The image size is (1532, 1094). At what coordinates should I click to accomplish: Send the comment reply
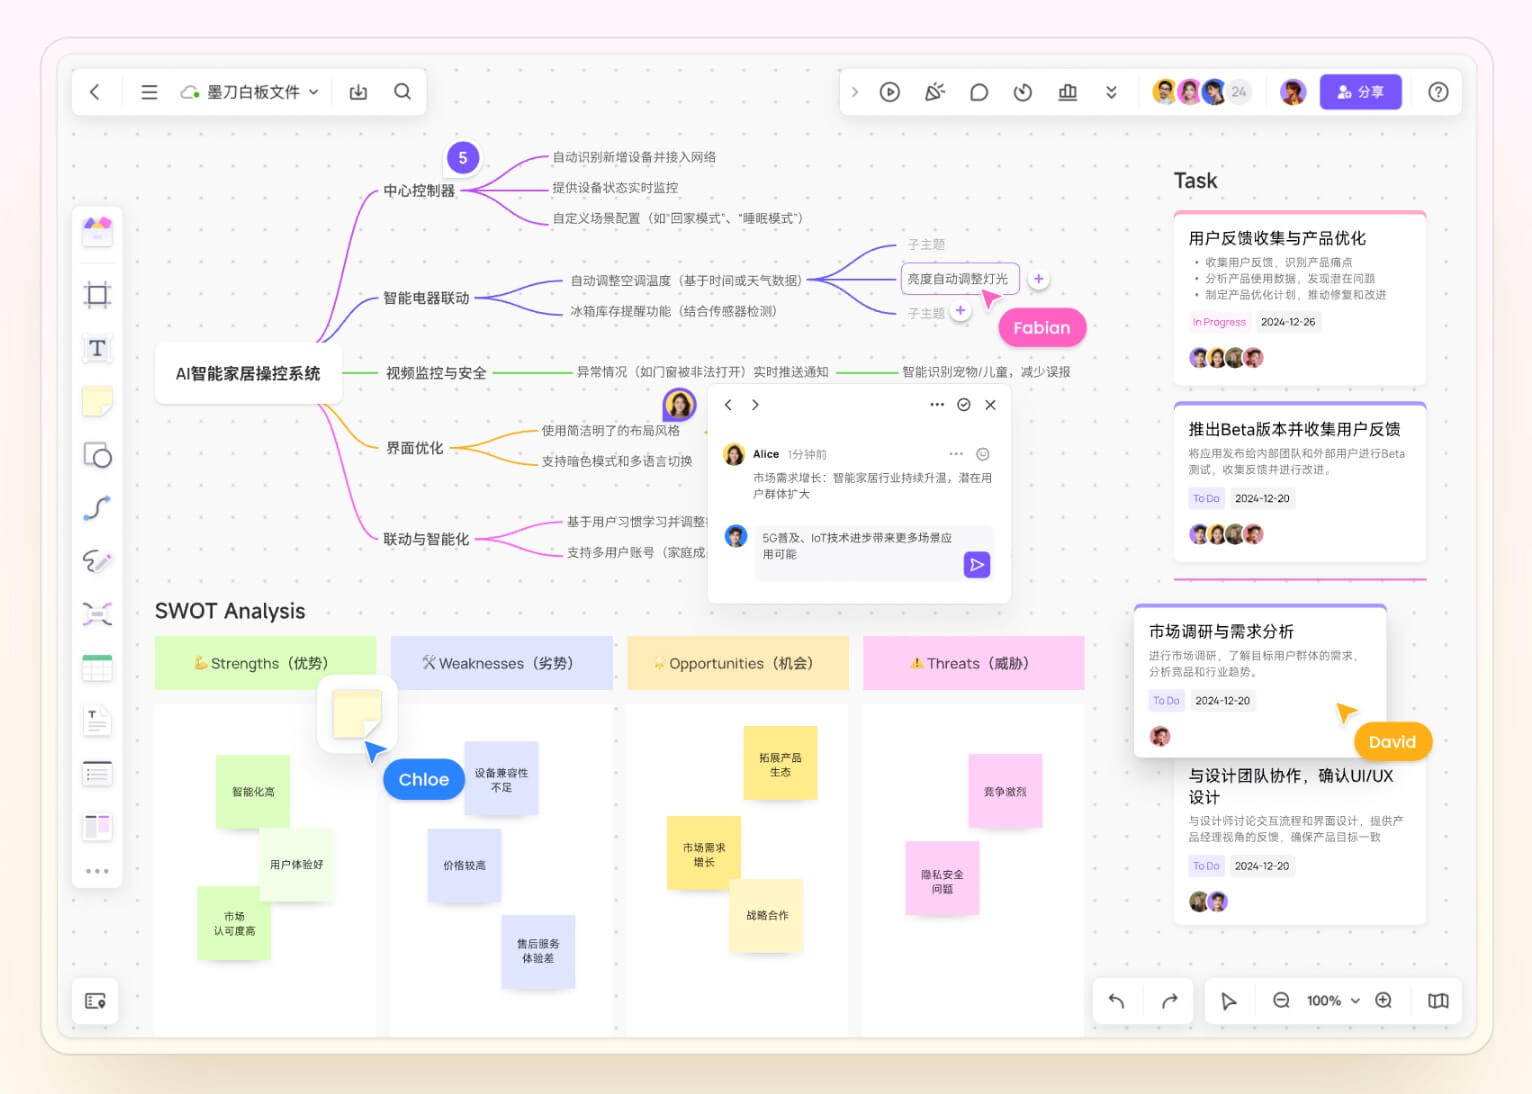coord(976,565)
